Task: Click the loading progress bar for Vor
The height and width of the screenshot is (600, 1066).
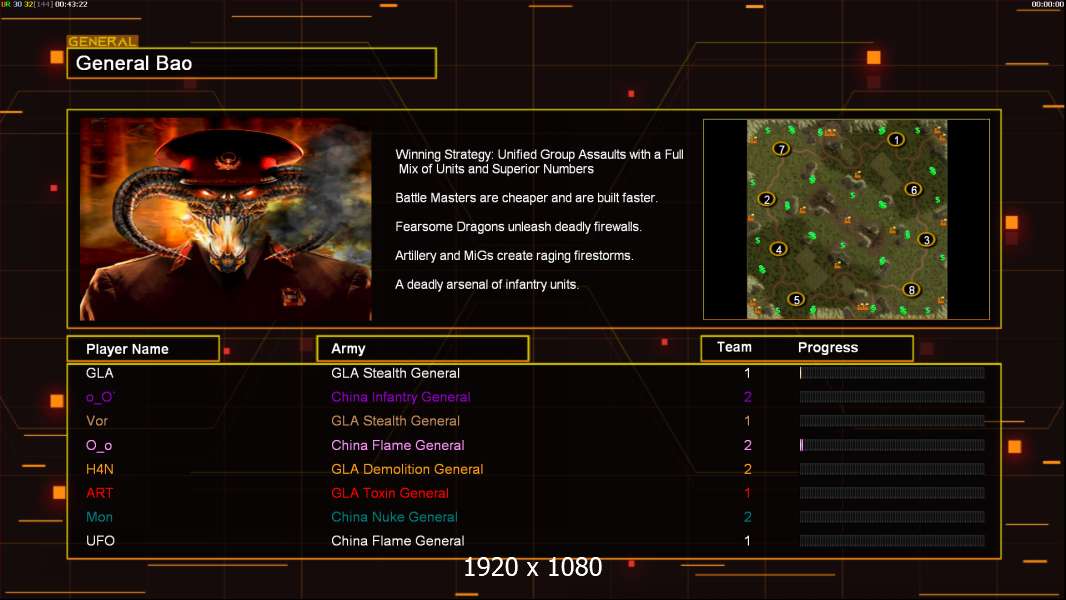Action: click(892, 421)
